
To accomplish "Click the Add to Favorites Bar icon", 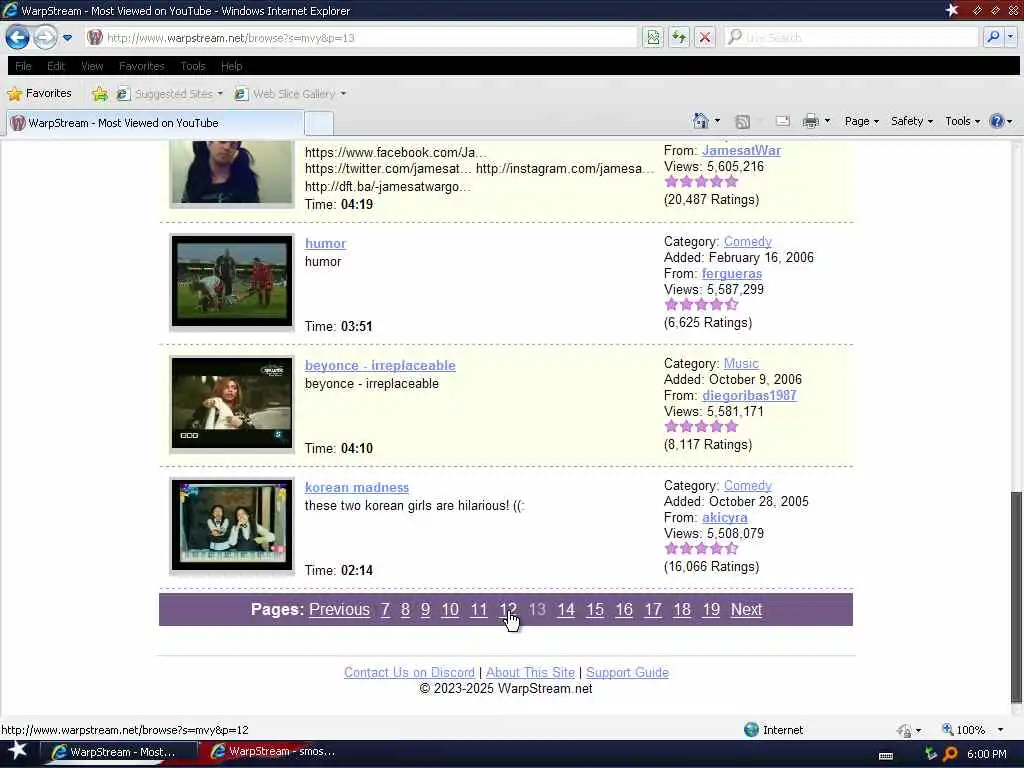I will (100, 94).
